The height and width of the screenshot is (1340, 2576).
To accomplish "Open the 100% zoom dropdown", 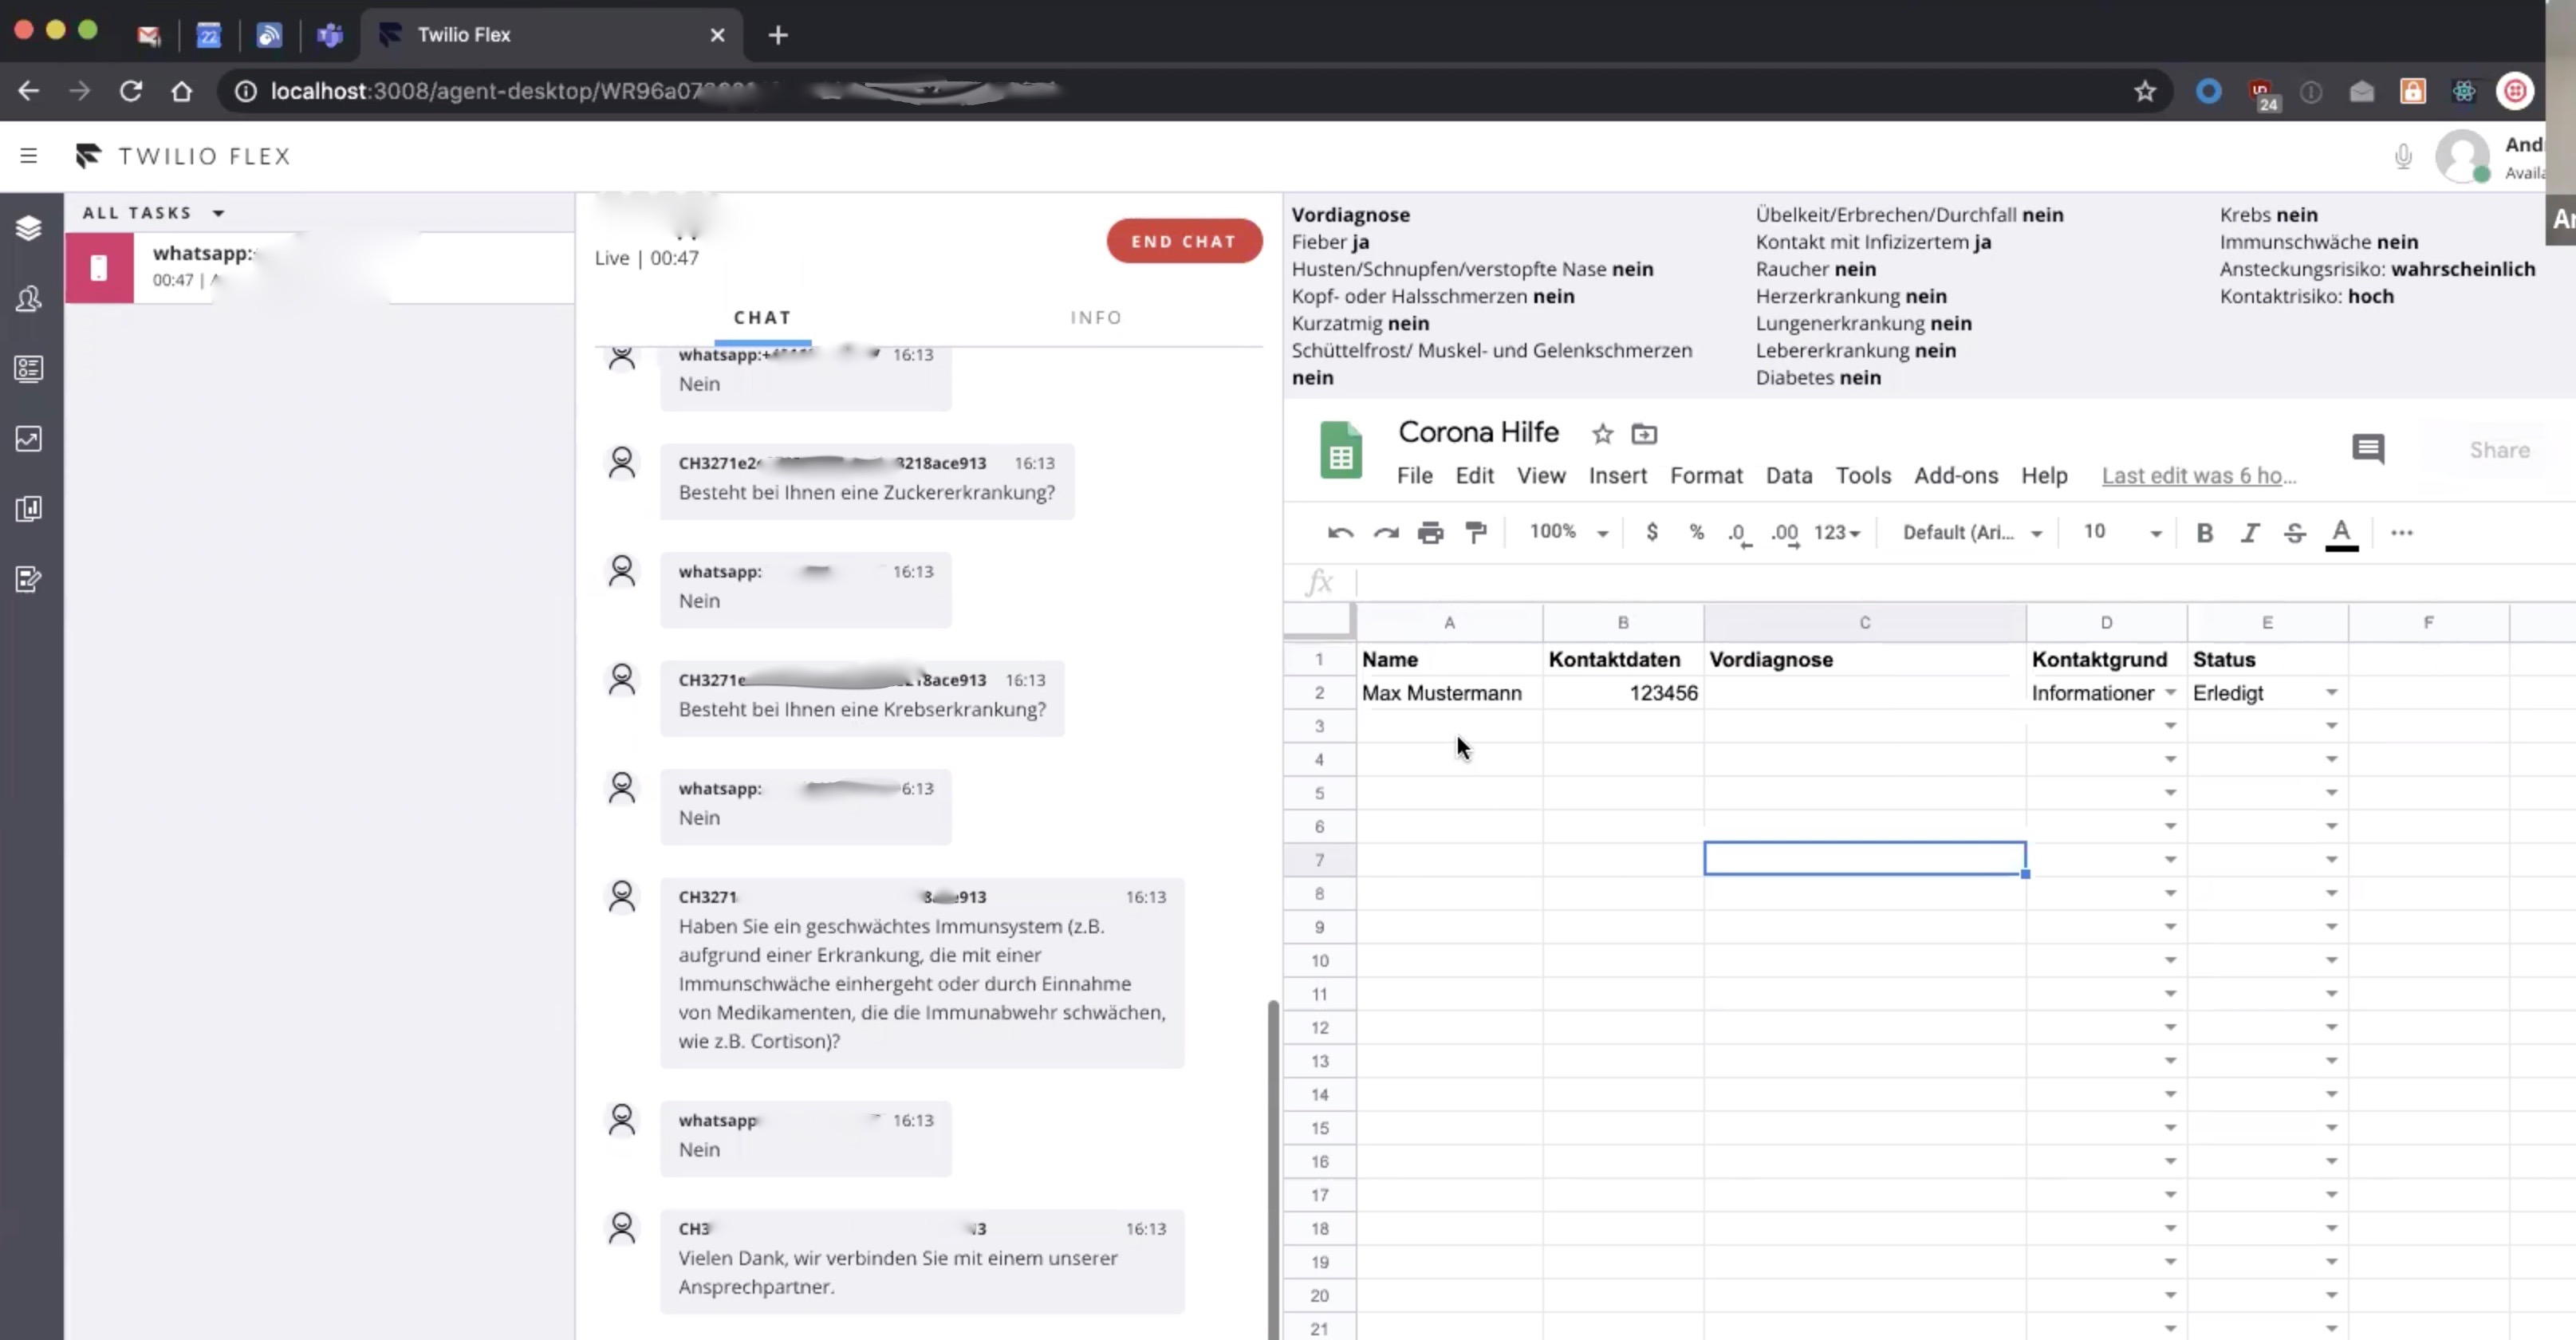I will (1568, 533).
